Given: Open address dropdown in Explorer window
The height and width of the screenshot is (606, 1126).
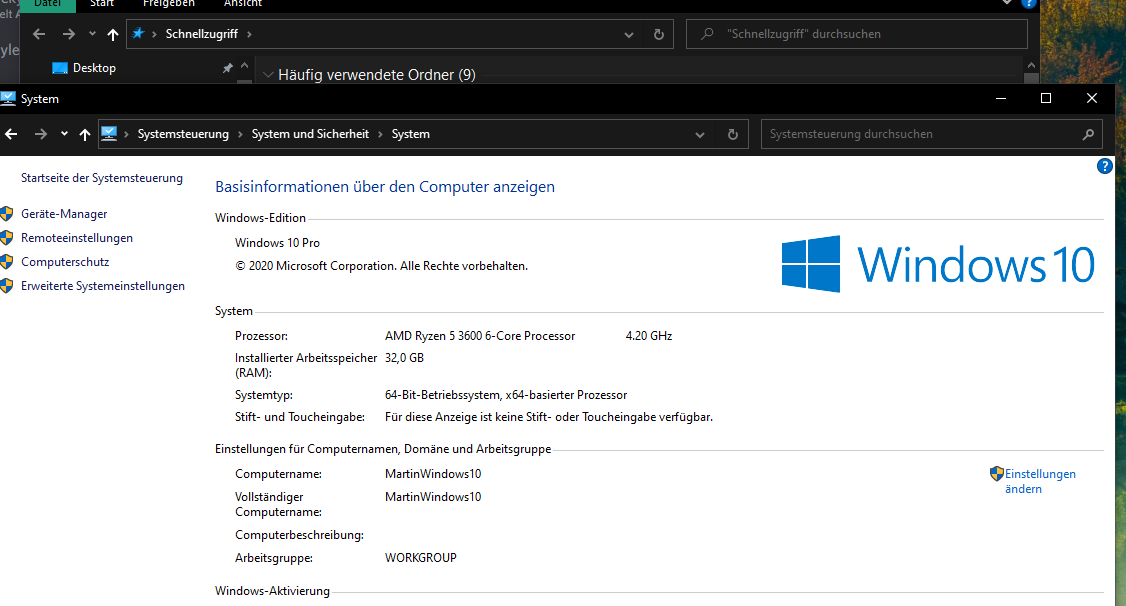Looking at the screenshot, I should [x=629, y=34].
